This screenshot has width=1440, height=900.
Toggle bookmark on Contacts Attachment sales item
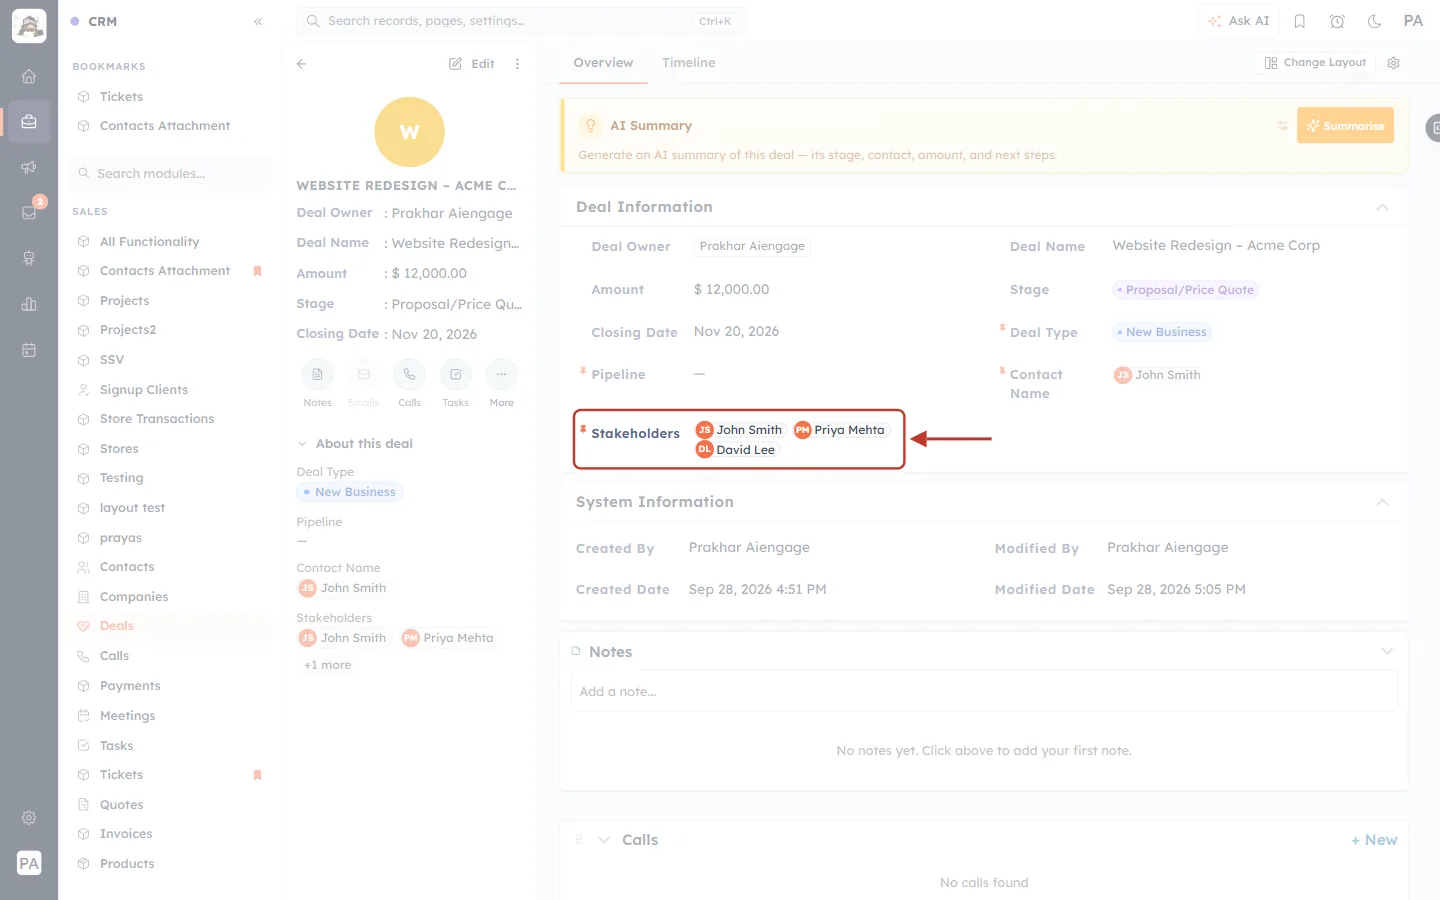point(257,271)
